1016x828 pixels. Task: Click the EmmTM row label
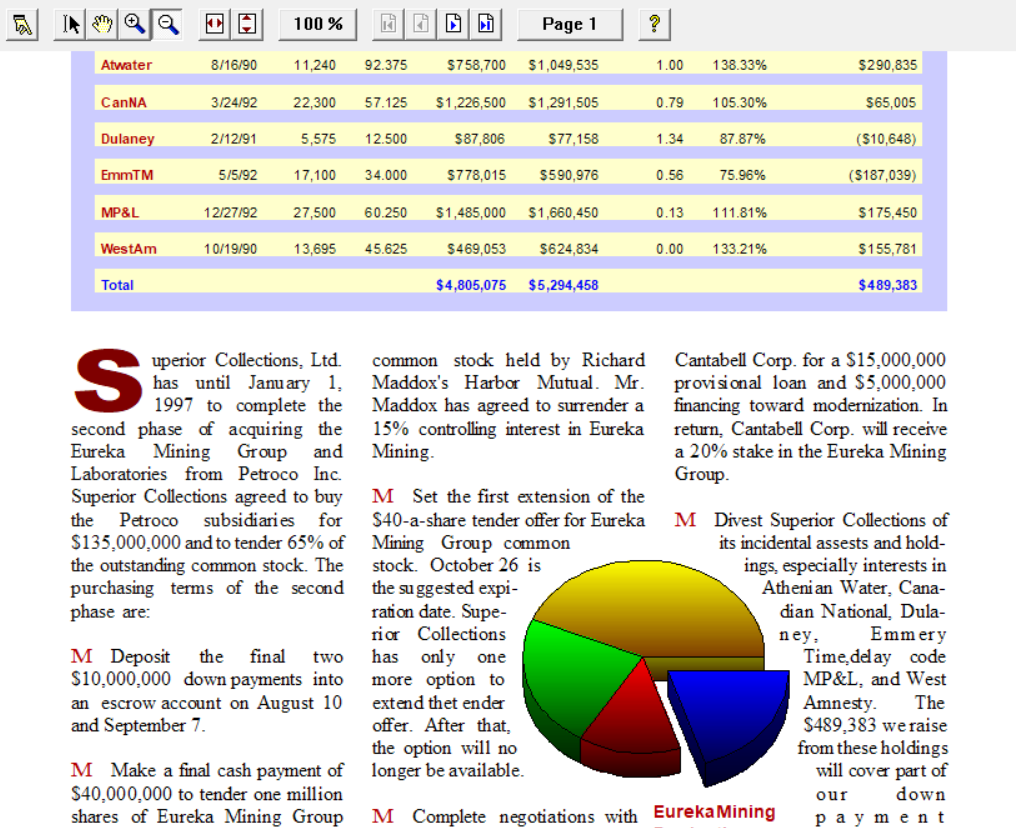point(127,175)
